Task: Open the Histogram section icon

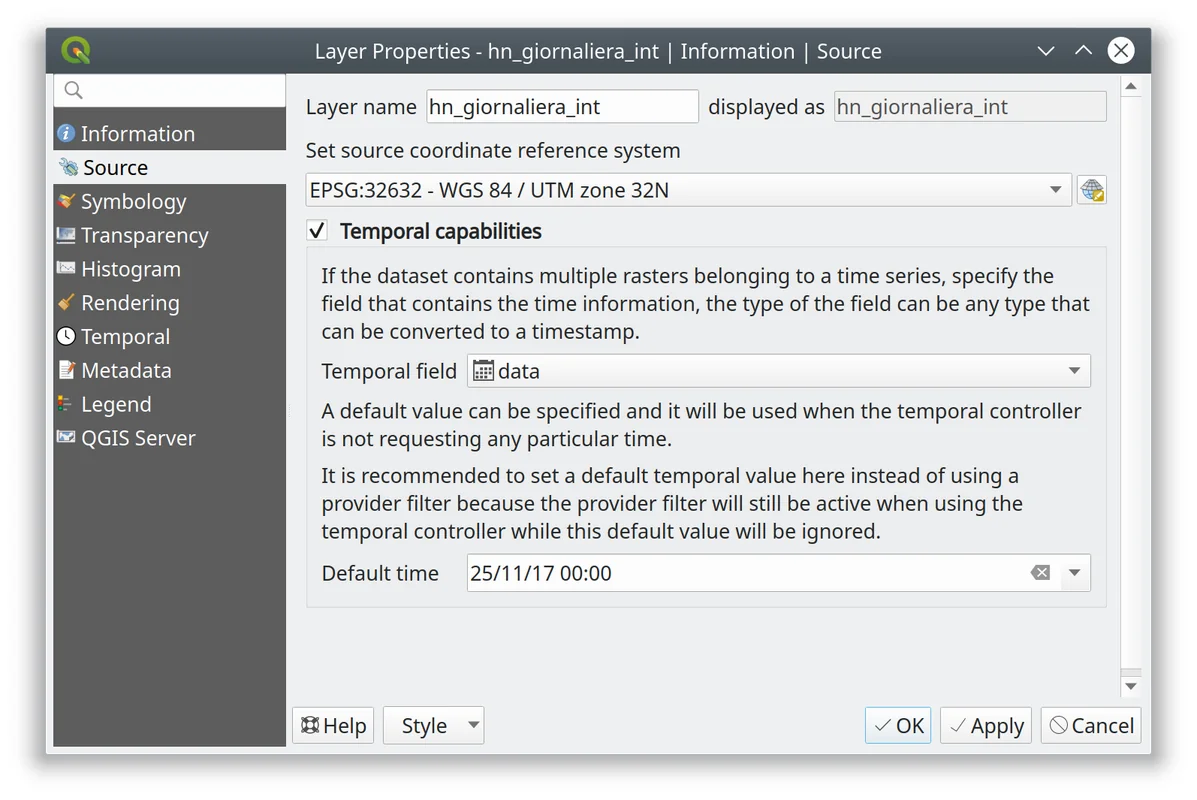Action: 66,269
